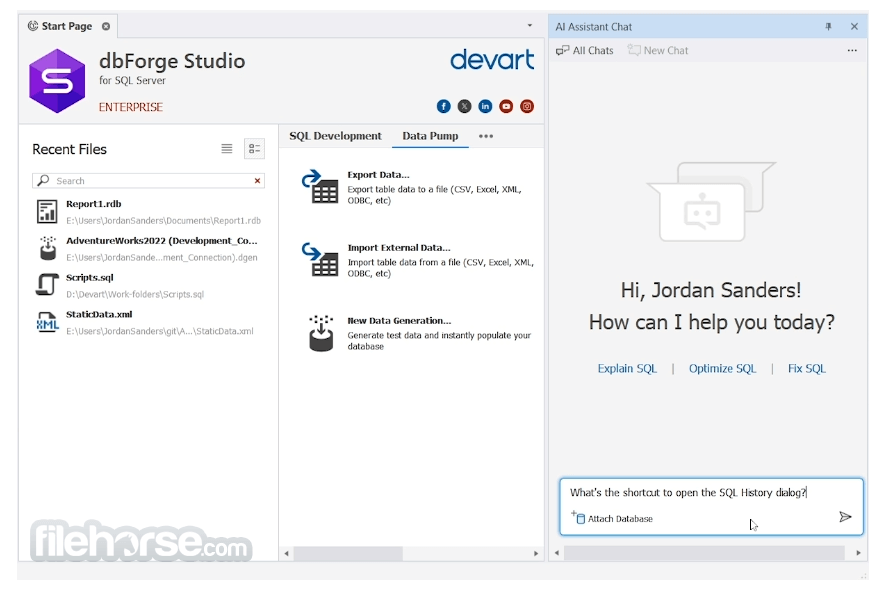This screenshot has width=876, height=592.
Task: Start a New Chat
Action: coord(658,50)
